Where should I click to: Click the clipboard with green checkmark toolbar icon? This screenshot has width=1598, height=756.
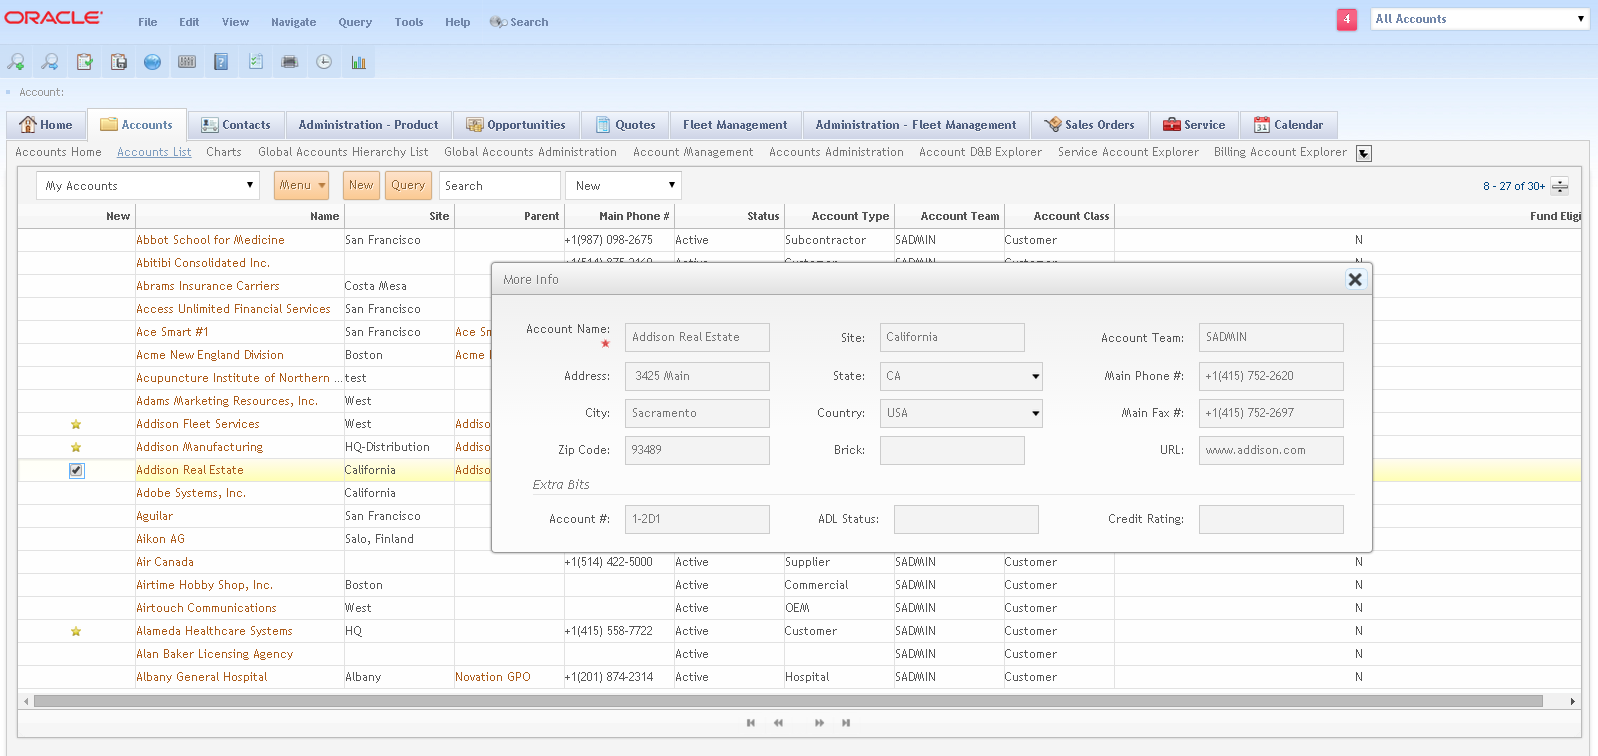click(85, 62)
